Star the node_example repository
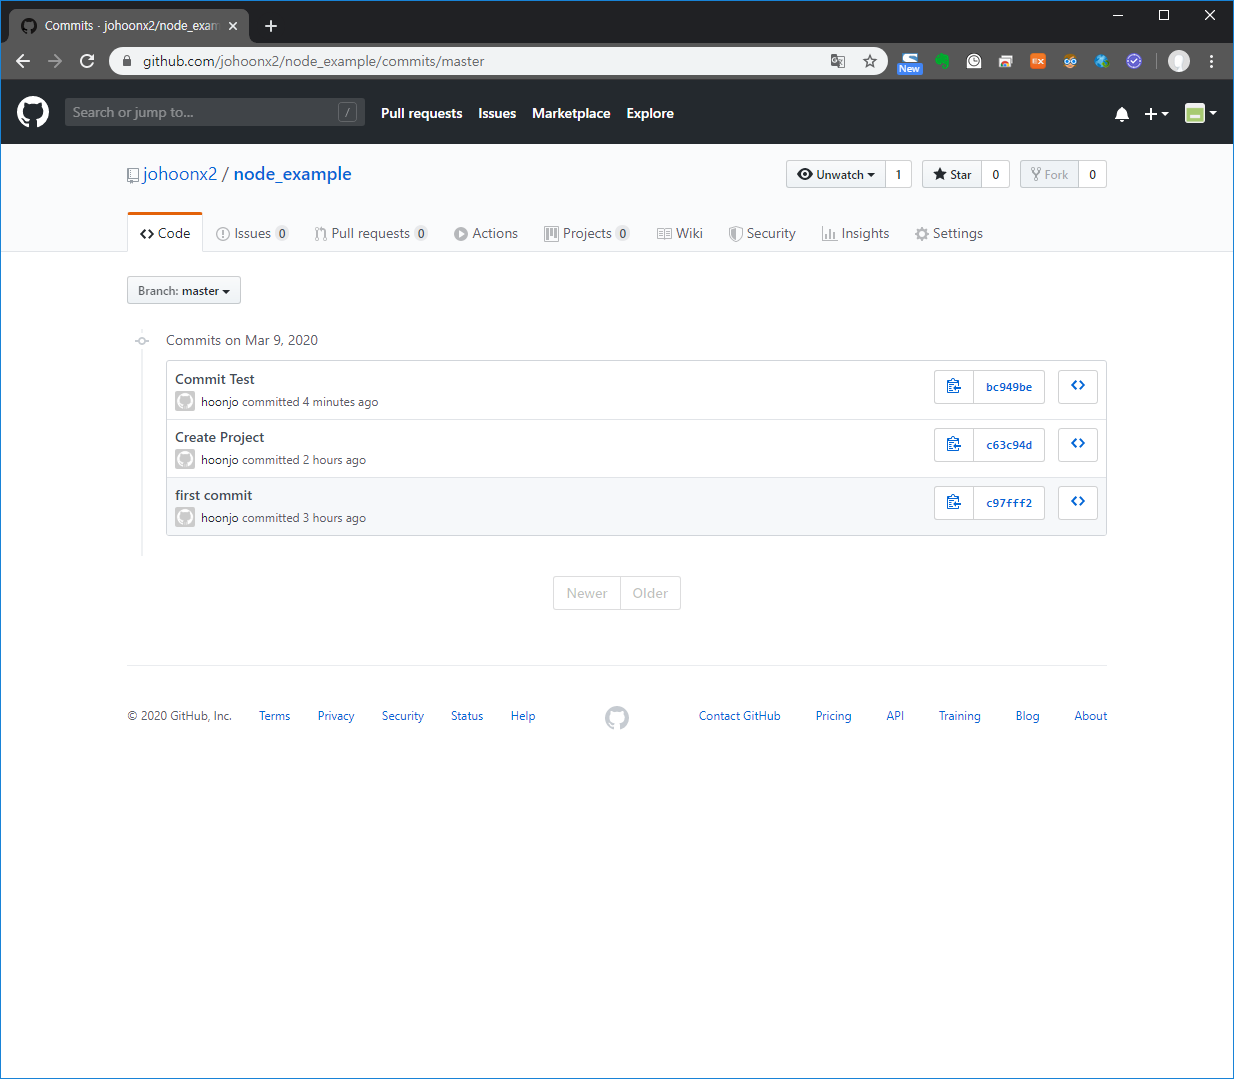The height and width of the screenshot is (1079, 1234). (x=952, y=174)
